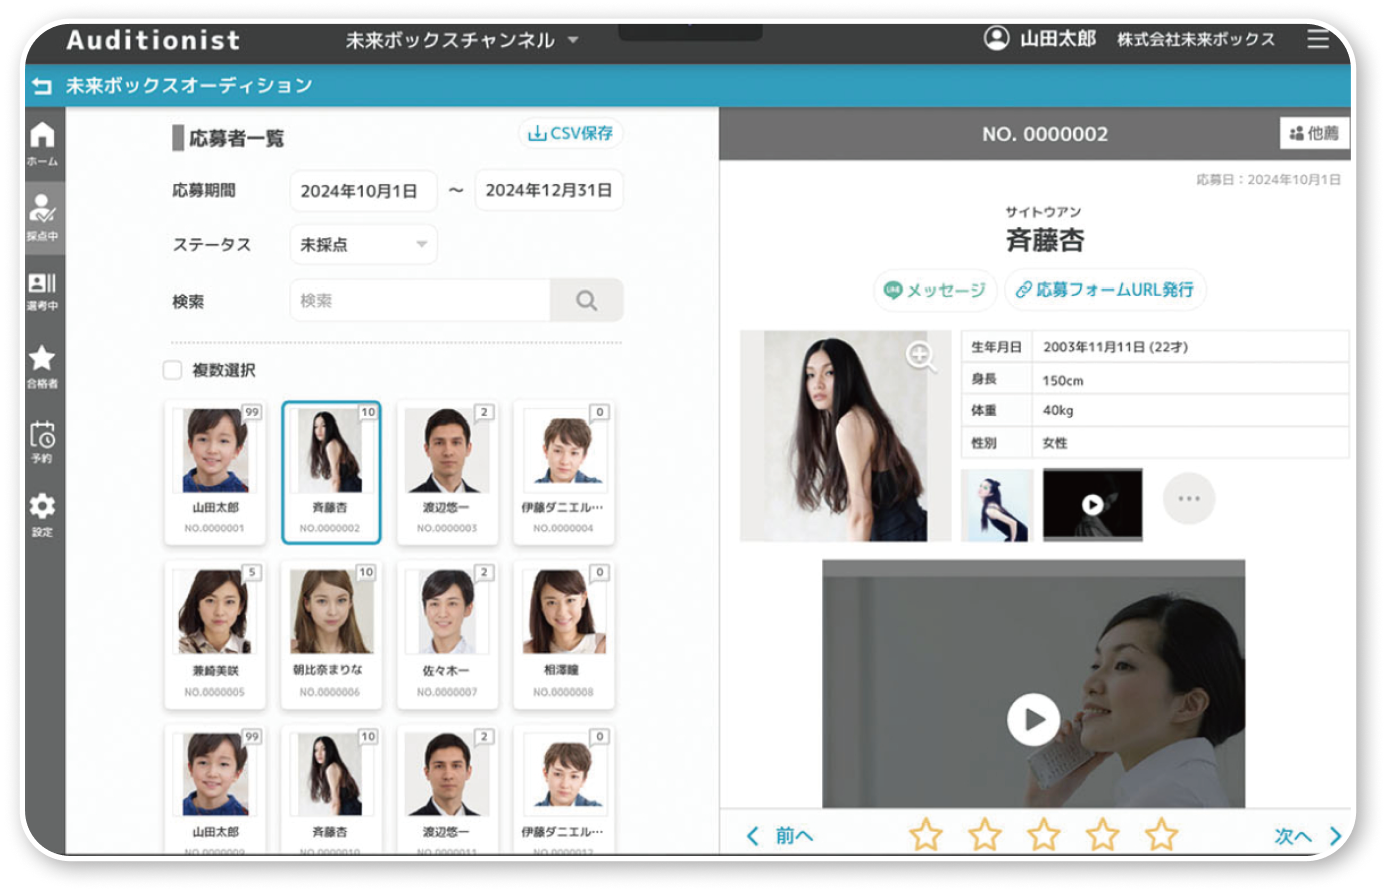Screen dimensions: 1385x891
Task: Go back using the return arrow icon
Action: coord(40,86)
